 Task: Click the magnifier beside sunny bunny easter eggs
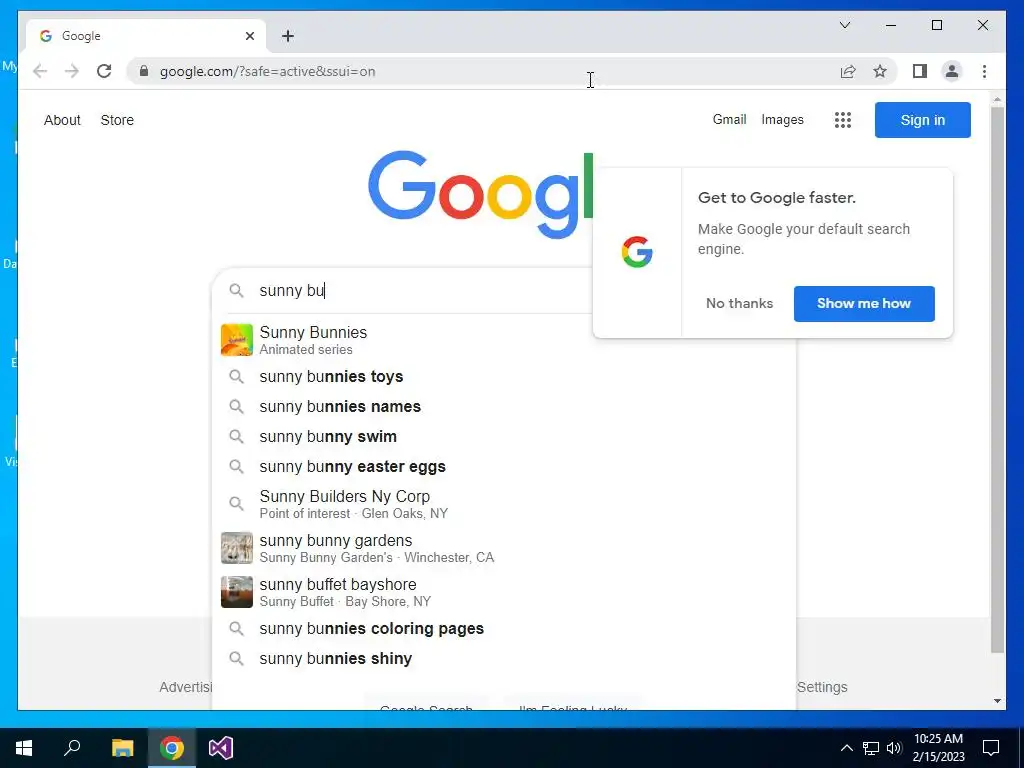click(236, 467)
